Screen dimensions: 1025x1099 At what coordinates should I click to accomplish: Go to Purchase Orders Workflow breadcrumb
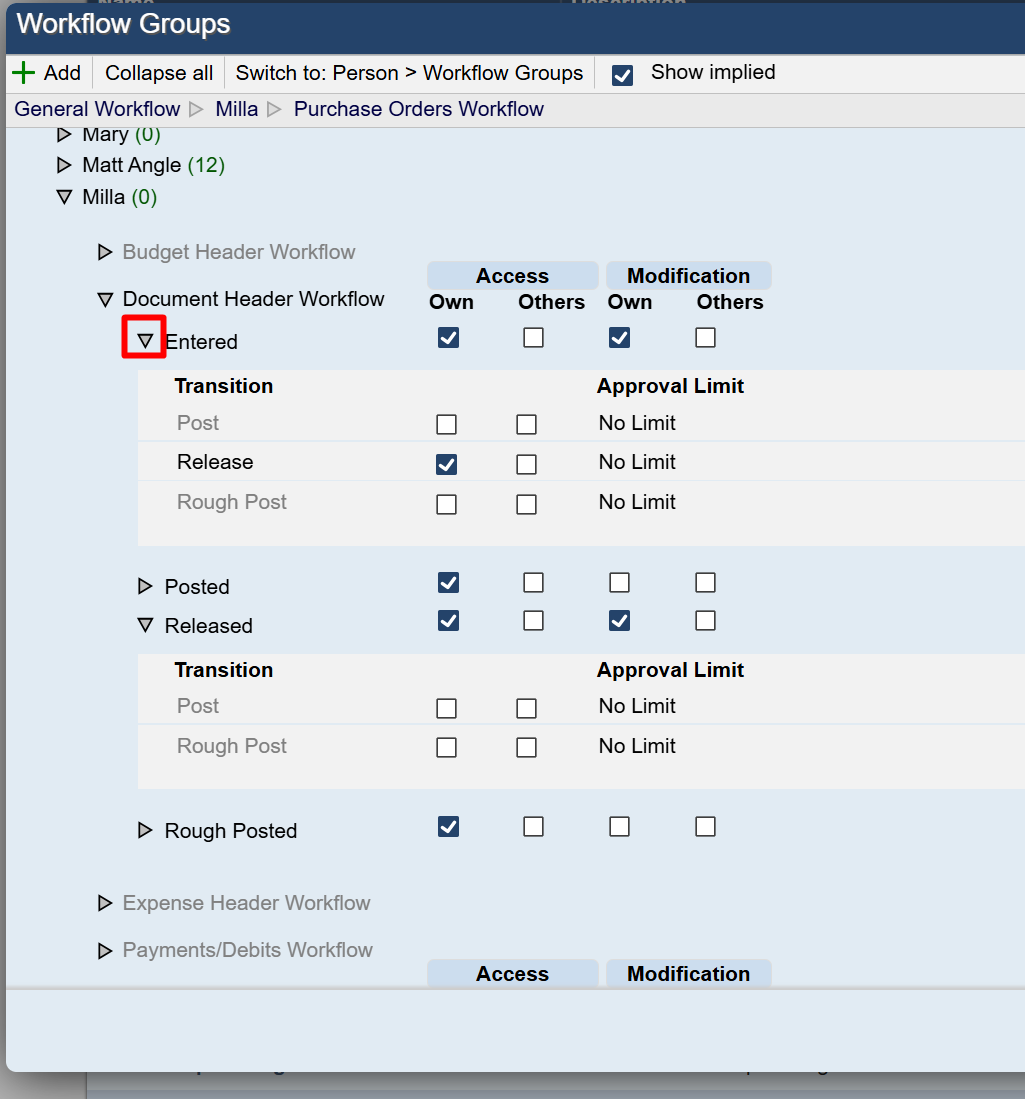(x=419, y=109)
